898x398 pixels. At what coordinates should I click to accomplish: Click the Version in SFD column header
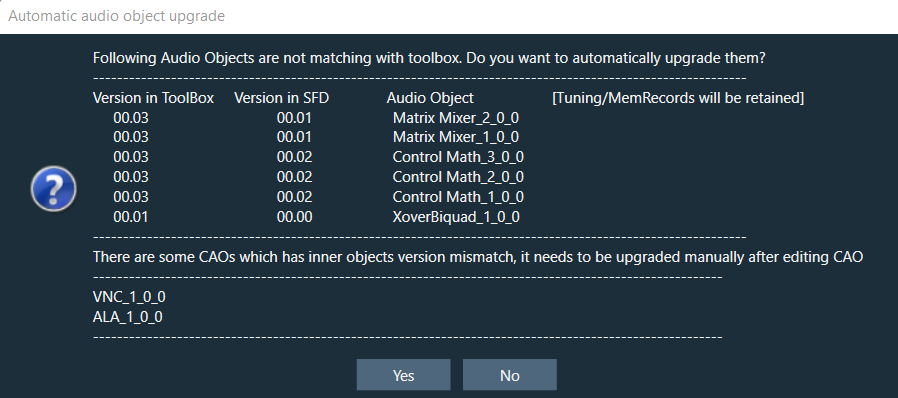pos(282,98)
